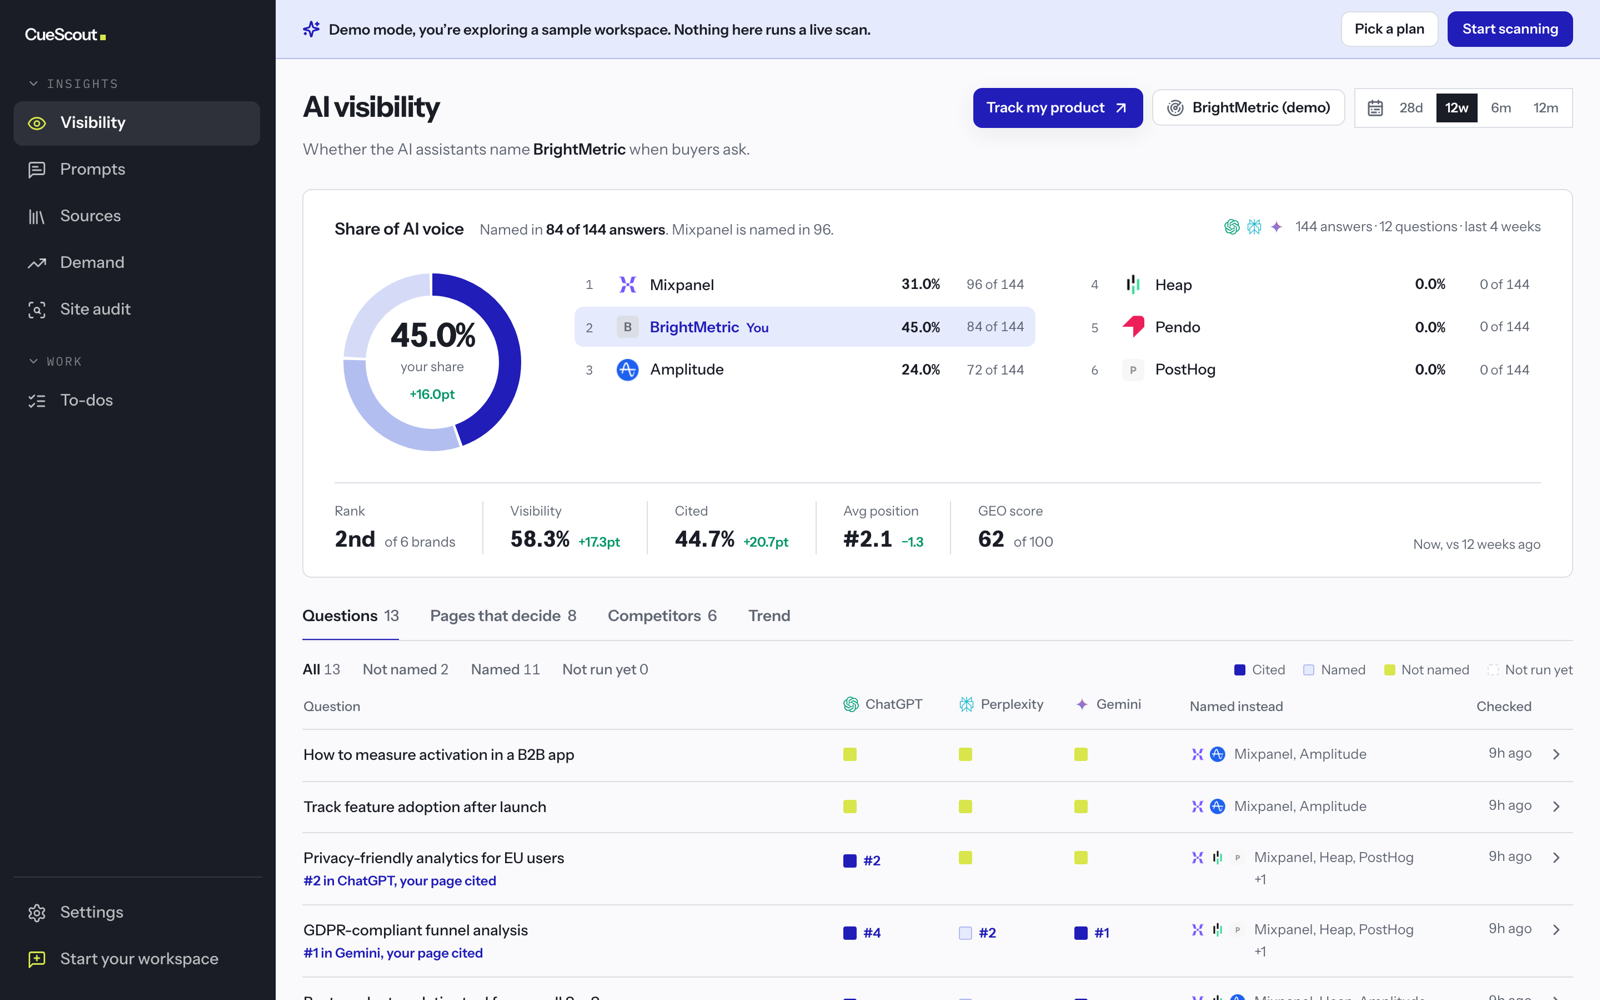Click the Not named legend color swatch
The image size is (1600, 1000).
[x=1389, y=670]
